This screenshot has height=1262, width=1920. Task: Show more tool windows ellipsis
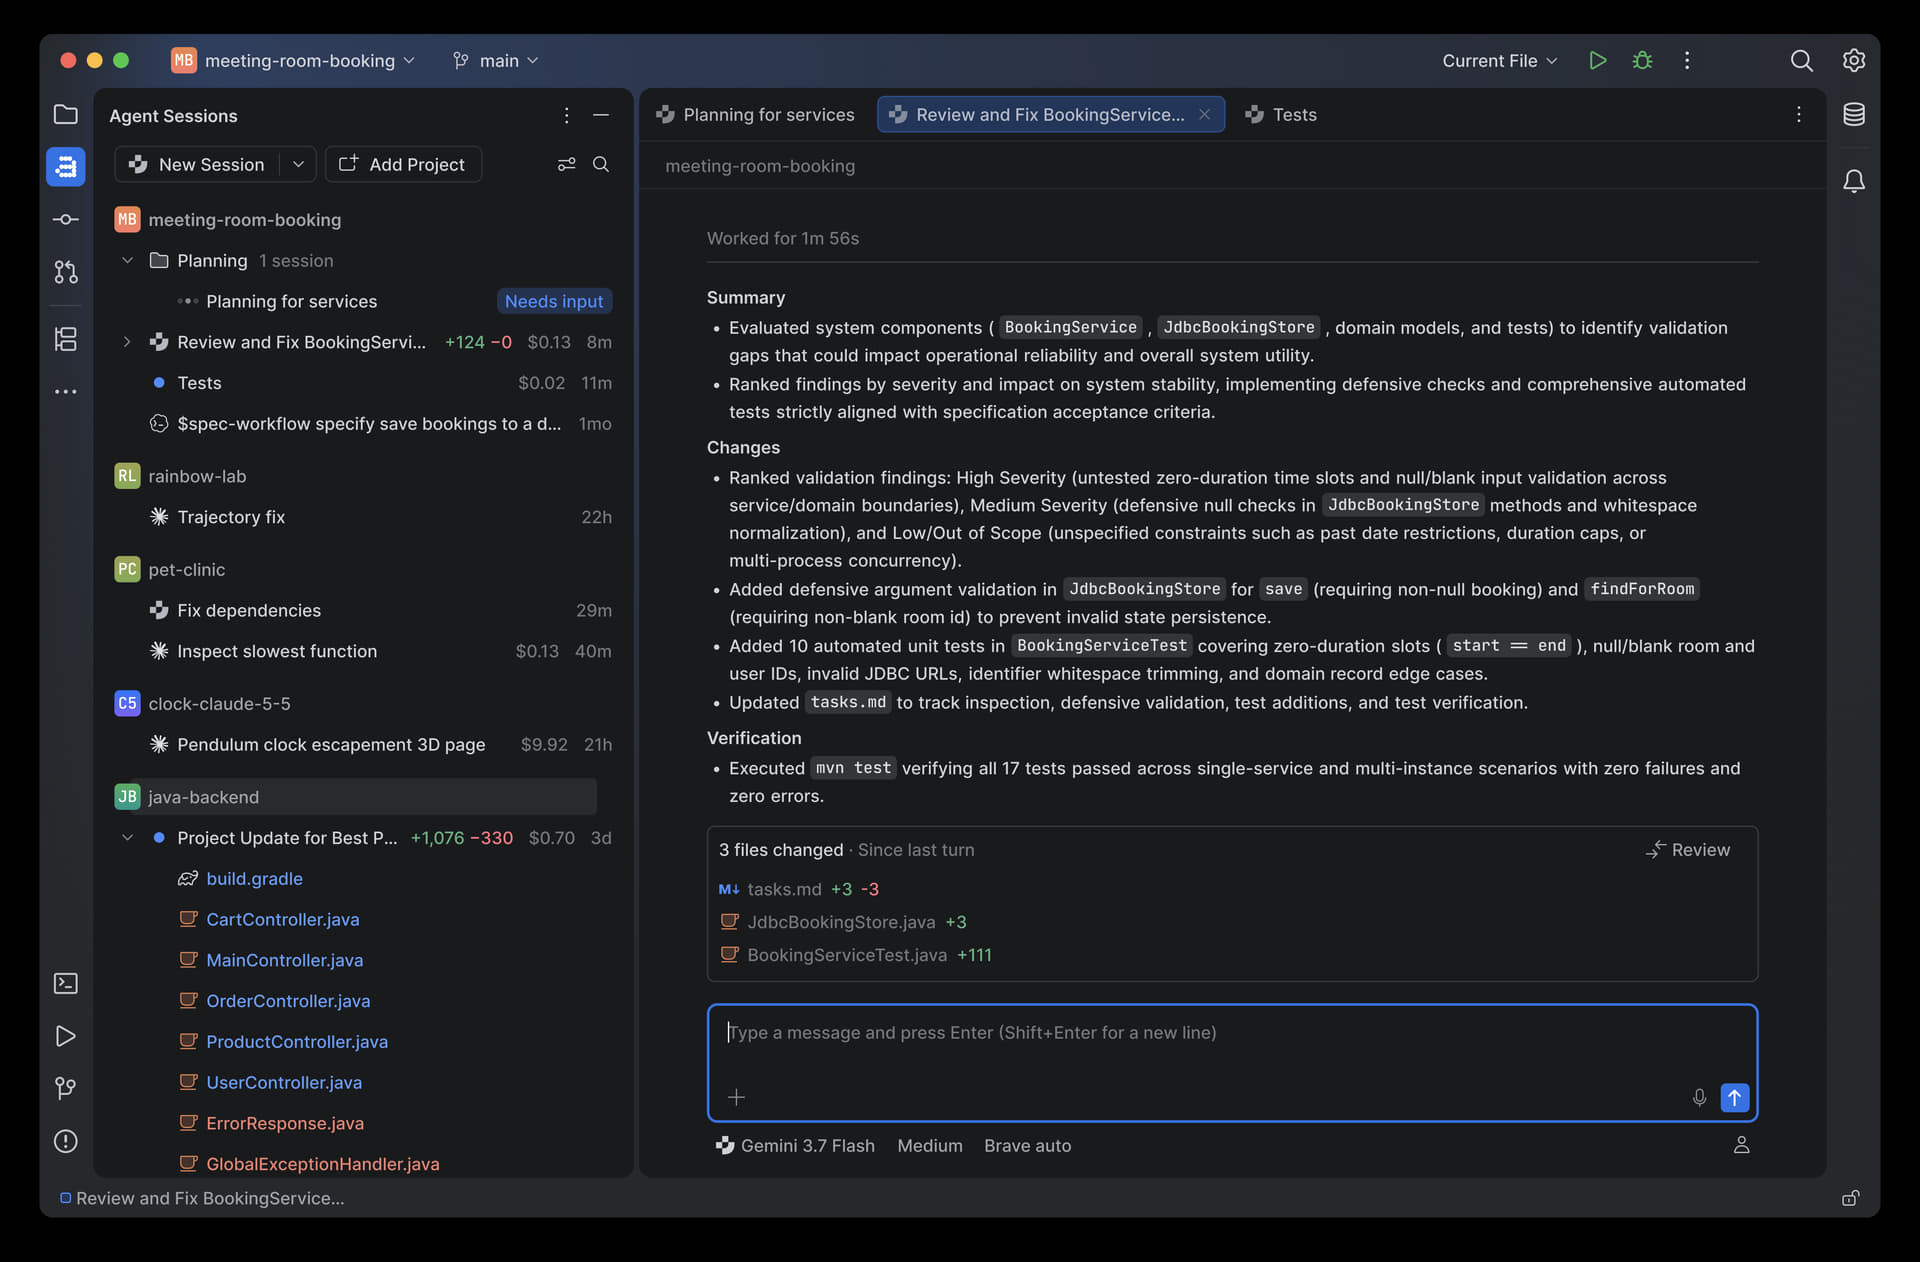(x=65, y=392)
